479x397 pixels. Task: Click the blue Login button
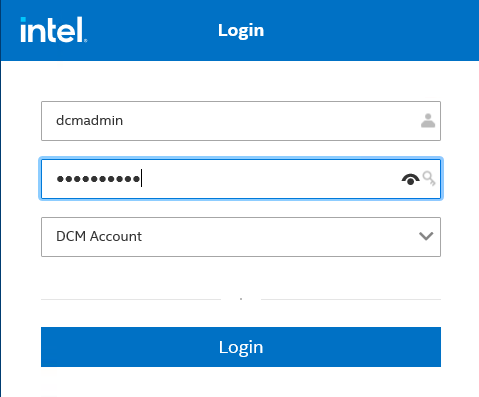pyautogui.click(x=241, y=347)
